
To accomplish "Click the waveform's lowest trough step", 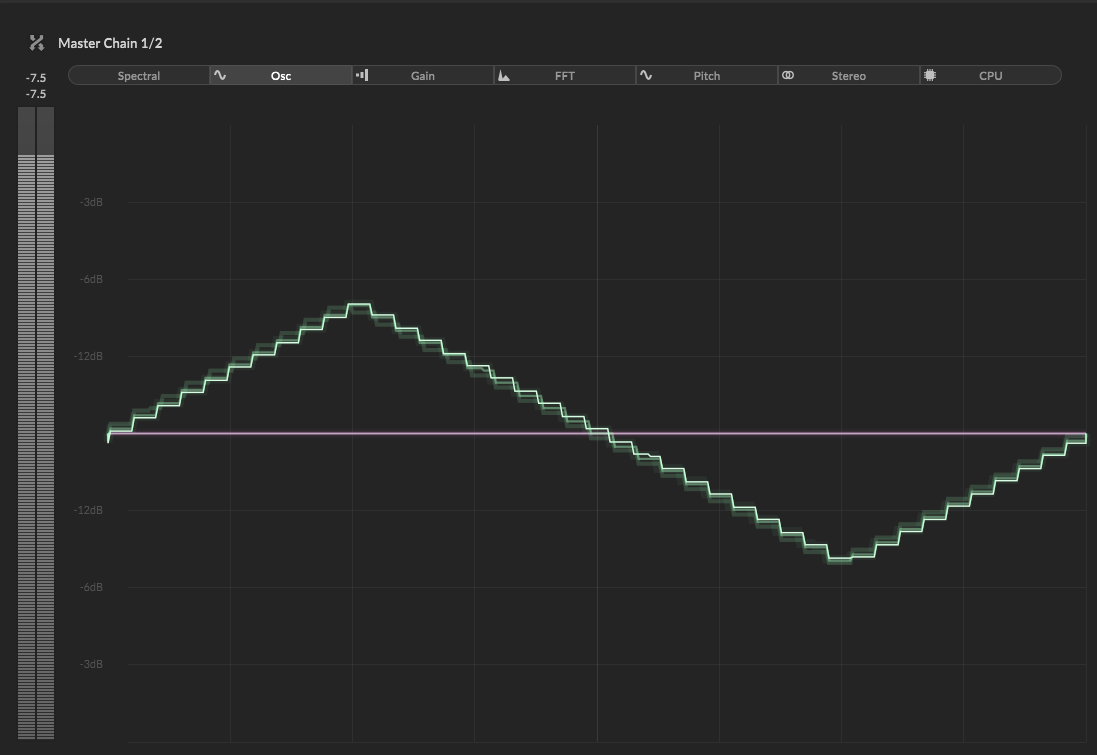I will (838, 559).
